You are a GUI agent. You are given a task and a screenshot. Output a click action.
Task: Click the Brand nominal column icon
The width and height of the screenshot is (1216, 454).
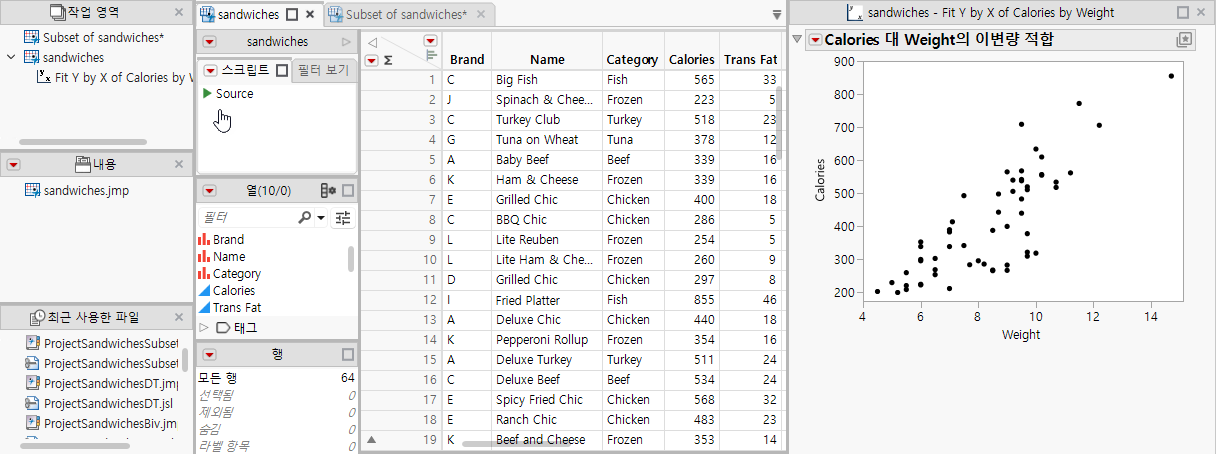[204, 240]
